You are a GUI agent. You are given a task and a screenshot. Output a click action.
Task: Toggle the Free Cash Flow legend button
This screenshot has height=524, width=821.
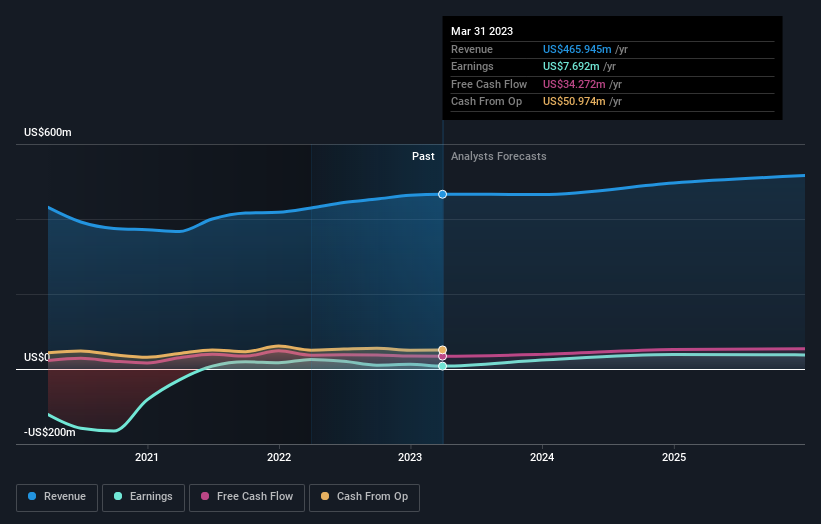247,497
